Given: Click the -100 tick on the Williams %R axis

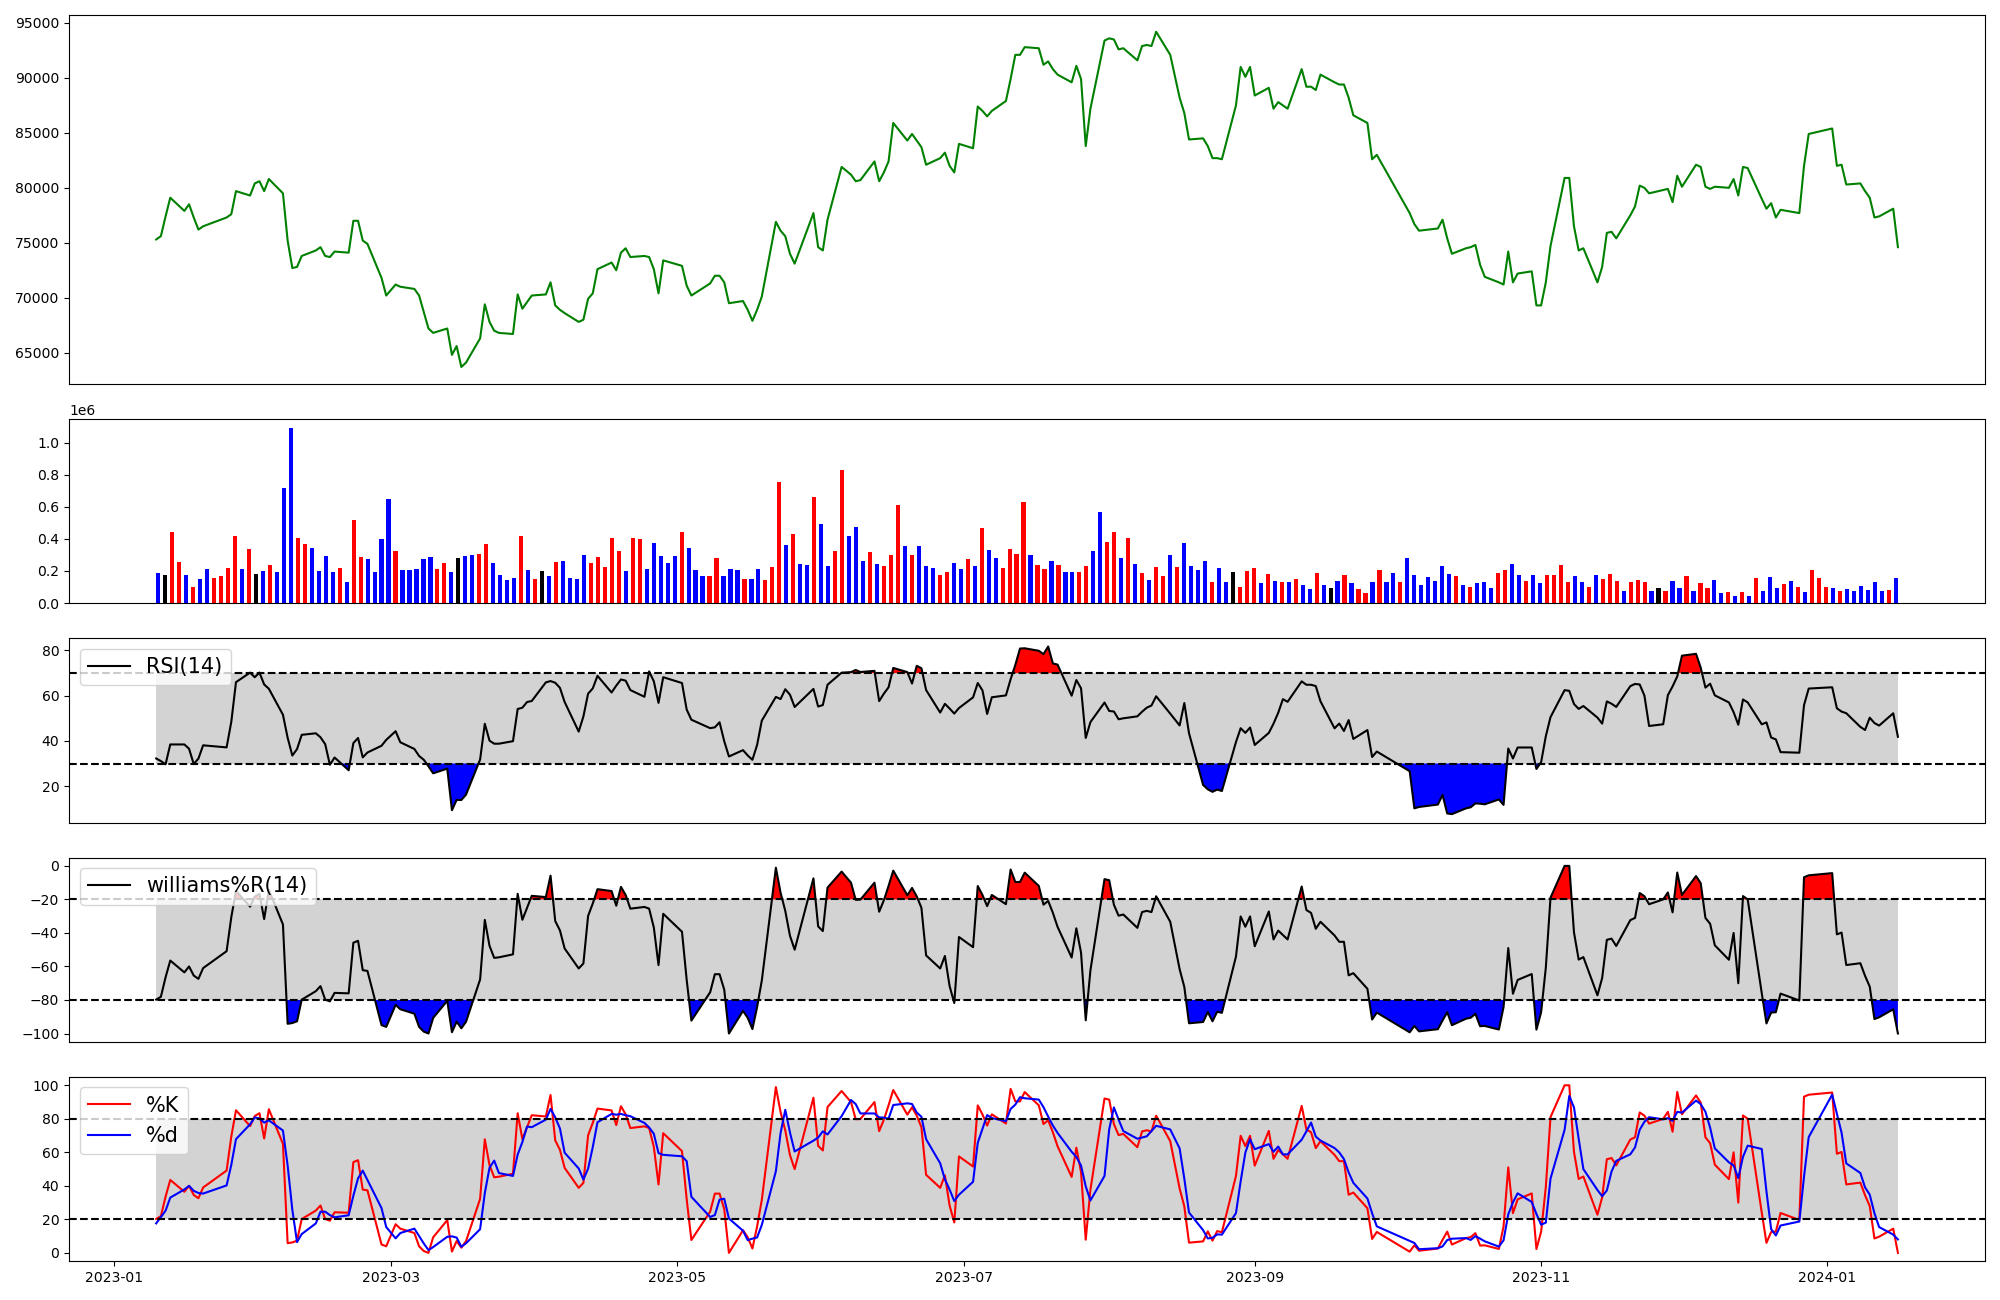Looking at the screenshot, I should 40,1034.
